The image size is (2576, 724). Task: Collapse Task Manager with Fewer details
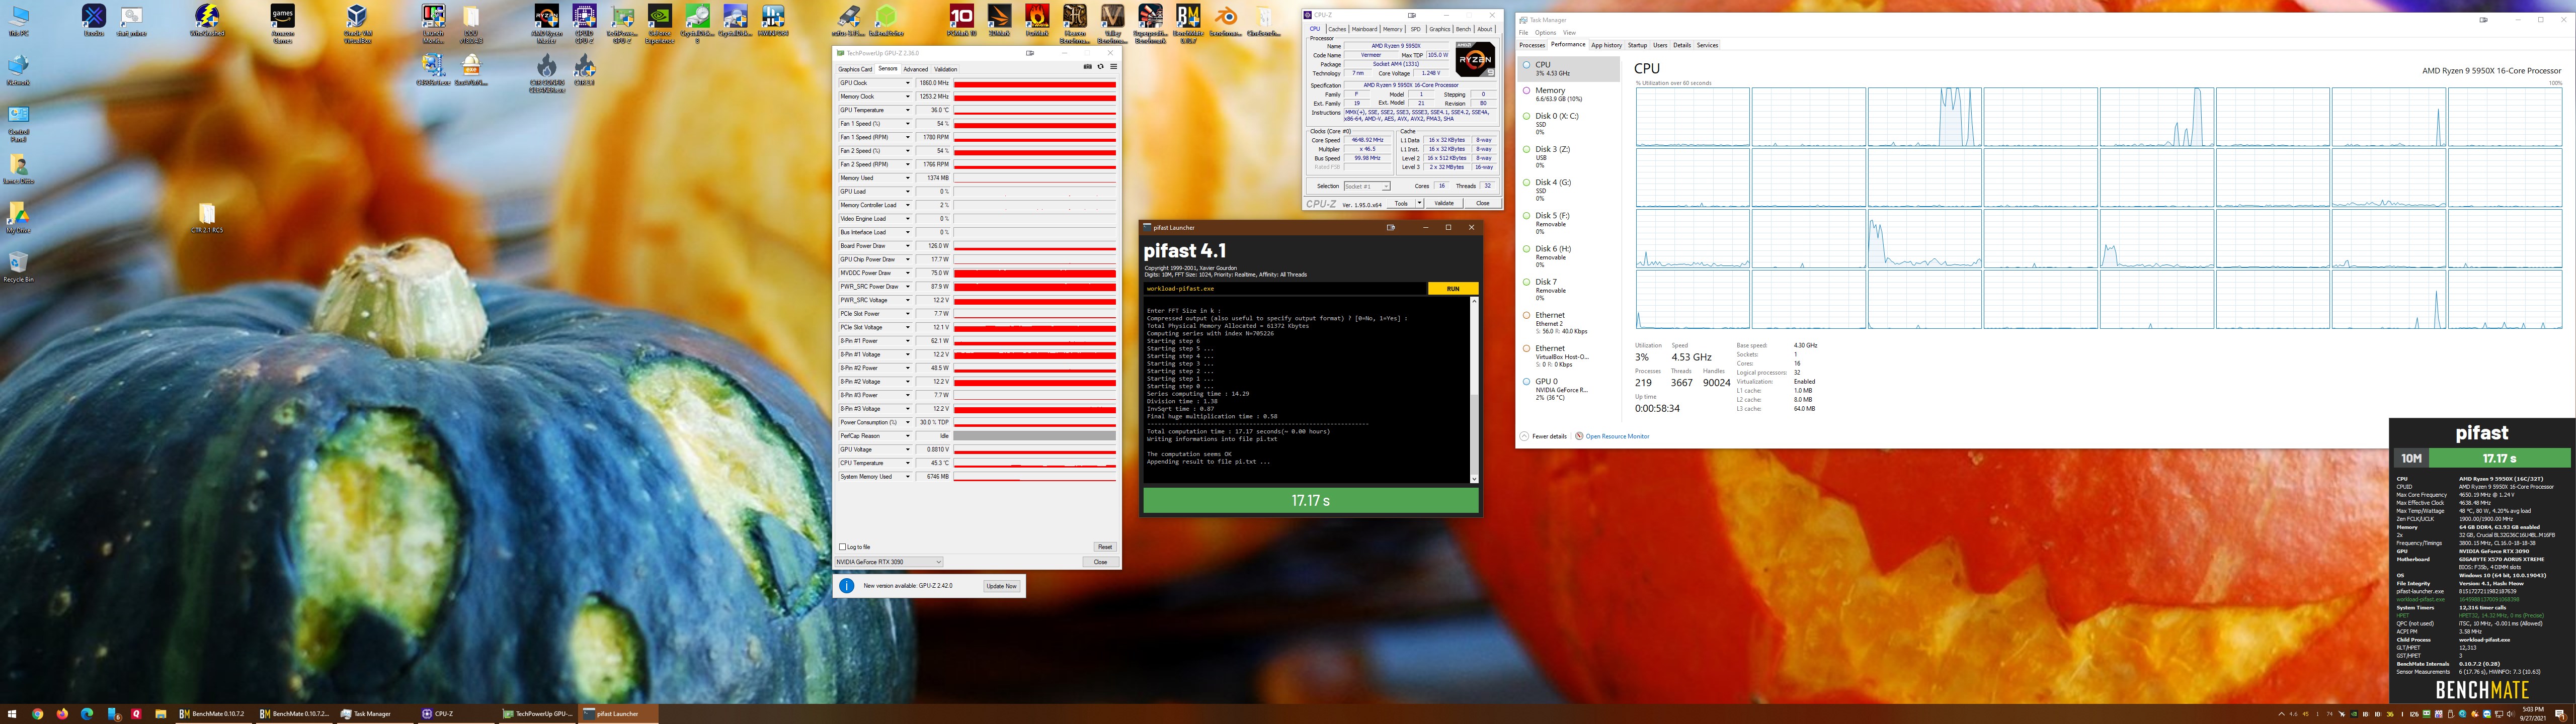[x=1544, y=436]
